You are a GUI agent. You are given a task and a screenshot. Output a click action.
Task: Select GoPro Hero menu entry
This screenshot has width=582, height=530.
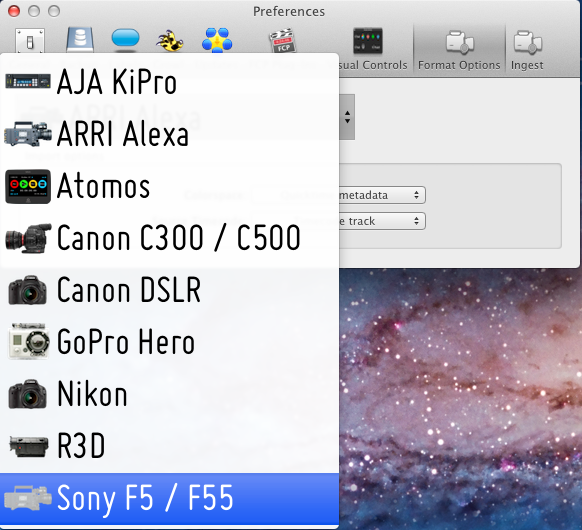pos(169,342)
